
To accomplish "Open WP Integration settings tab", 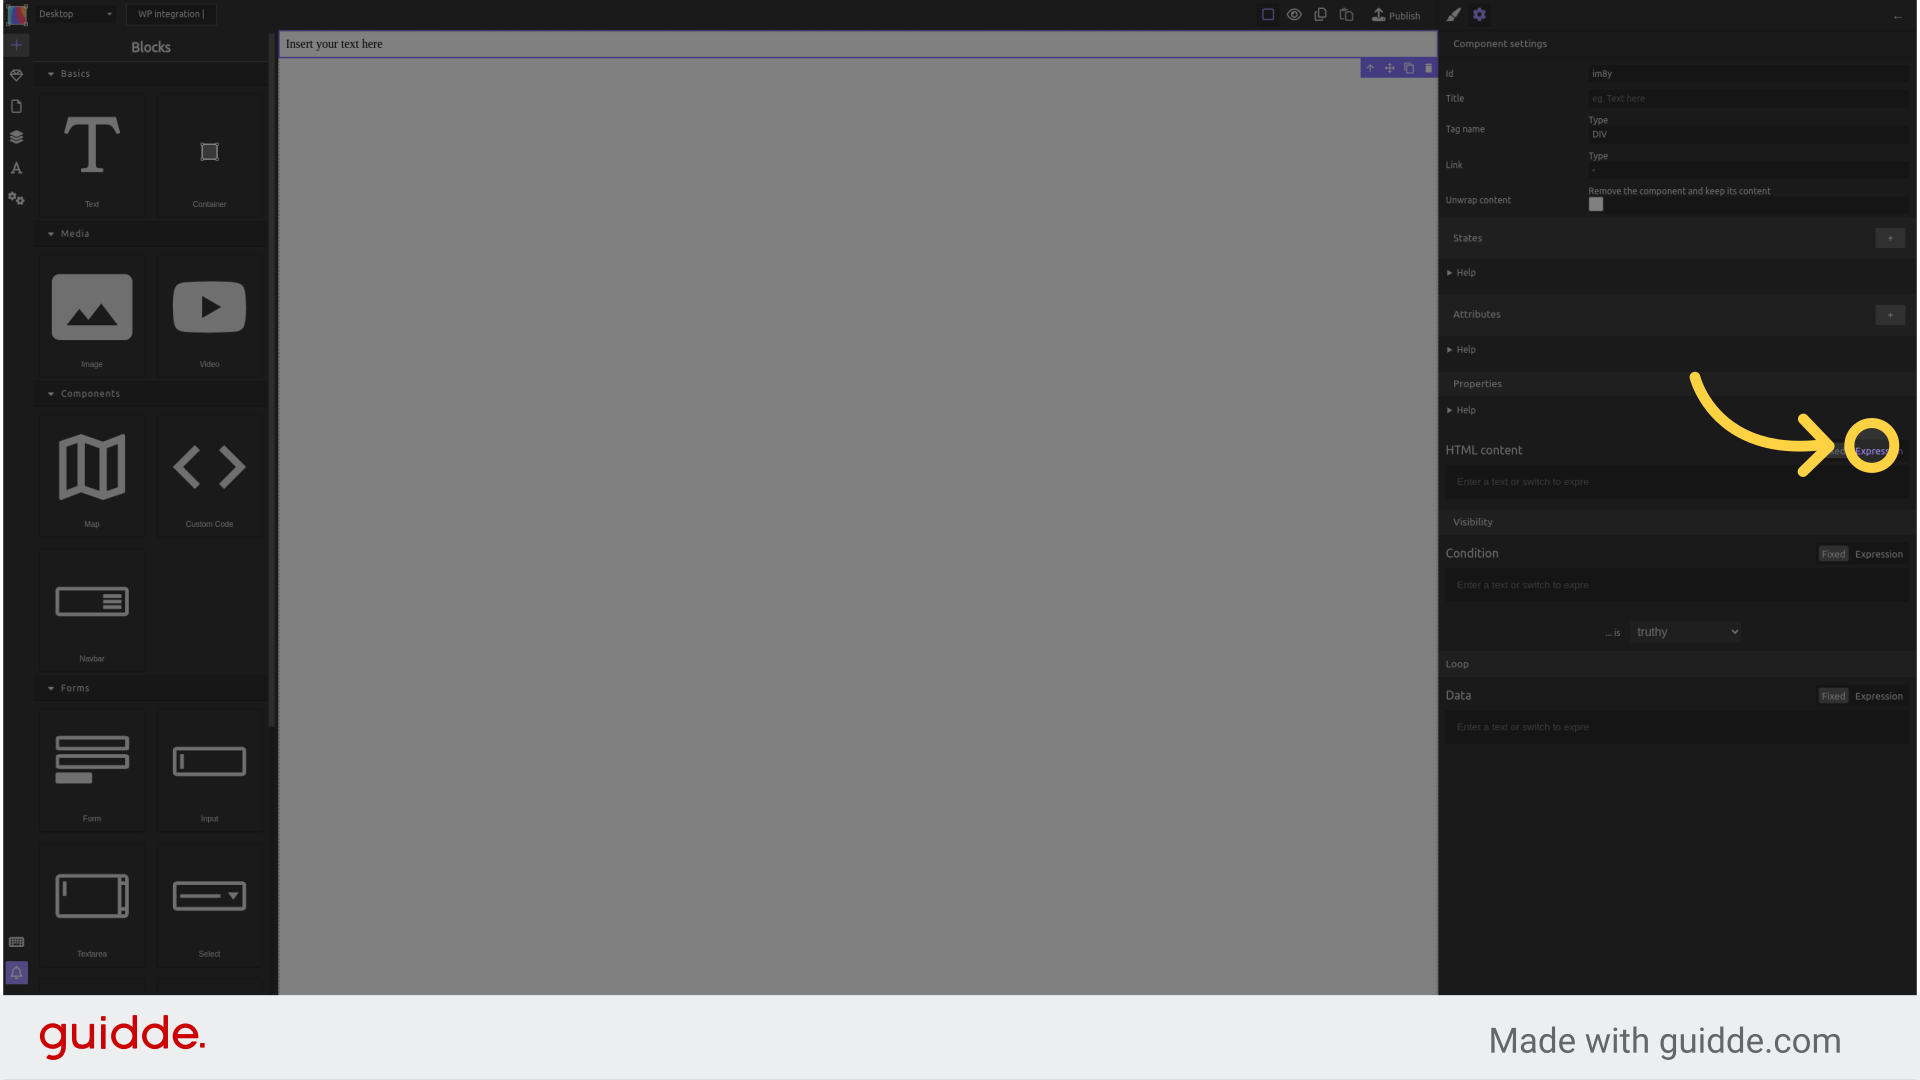I will point(171,13).
